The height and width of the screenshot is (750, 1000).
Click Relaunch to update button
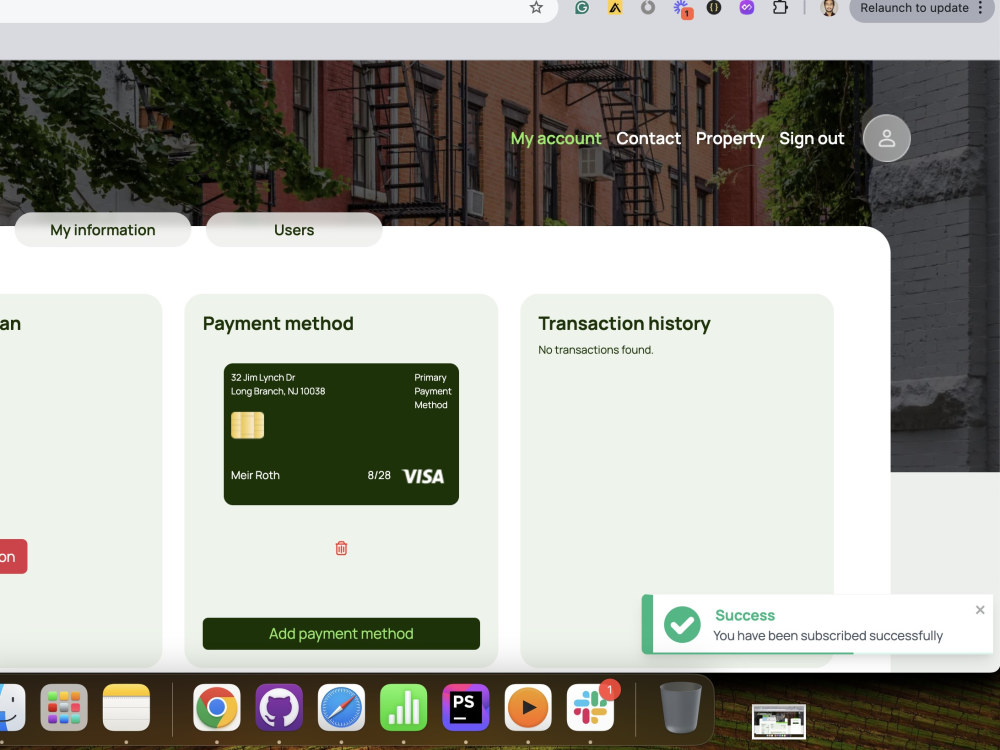(915, 8)
